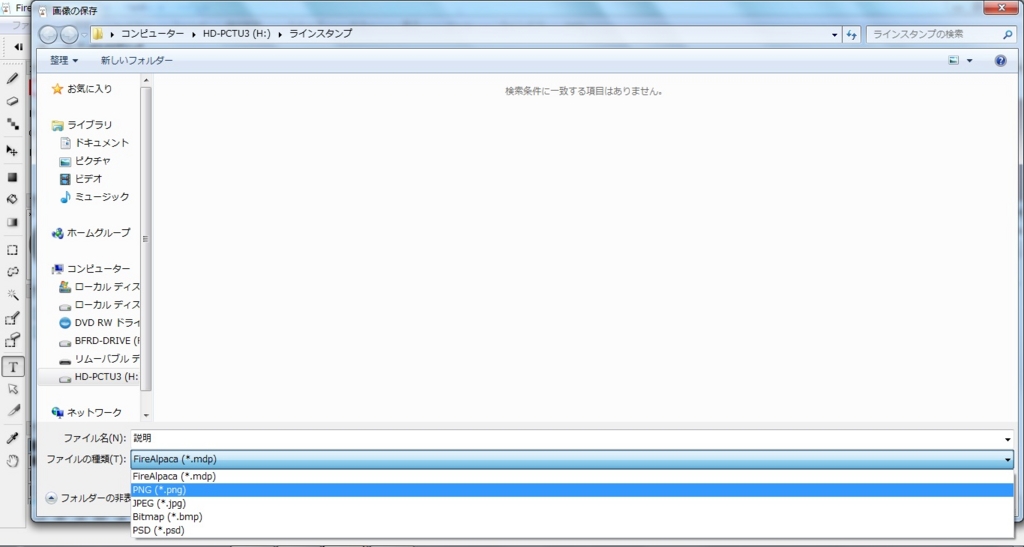Image resolution: width=1024 pixels, height=547 pixels.
Task: Click the navigation pane scroll down arrow
Action: (146, 415)
